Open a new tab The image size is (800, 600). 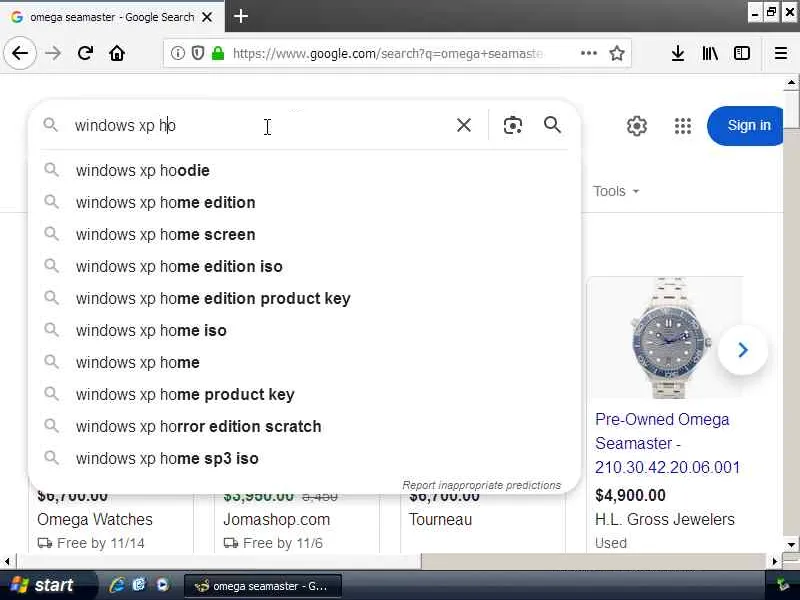pos(241,16)
